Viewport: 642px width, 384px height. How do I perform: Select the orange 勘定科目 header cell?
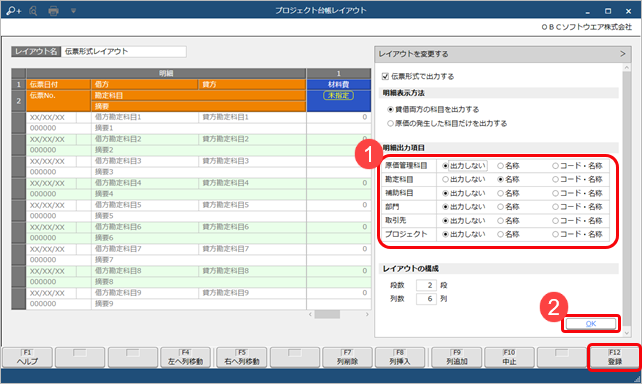[x=198, y=95]
